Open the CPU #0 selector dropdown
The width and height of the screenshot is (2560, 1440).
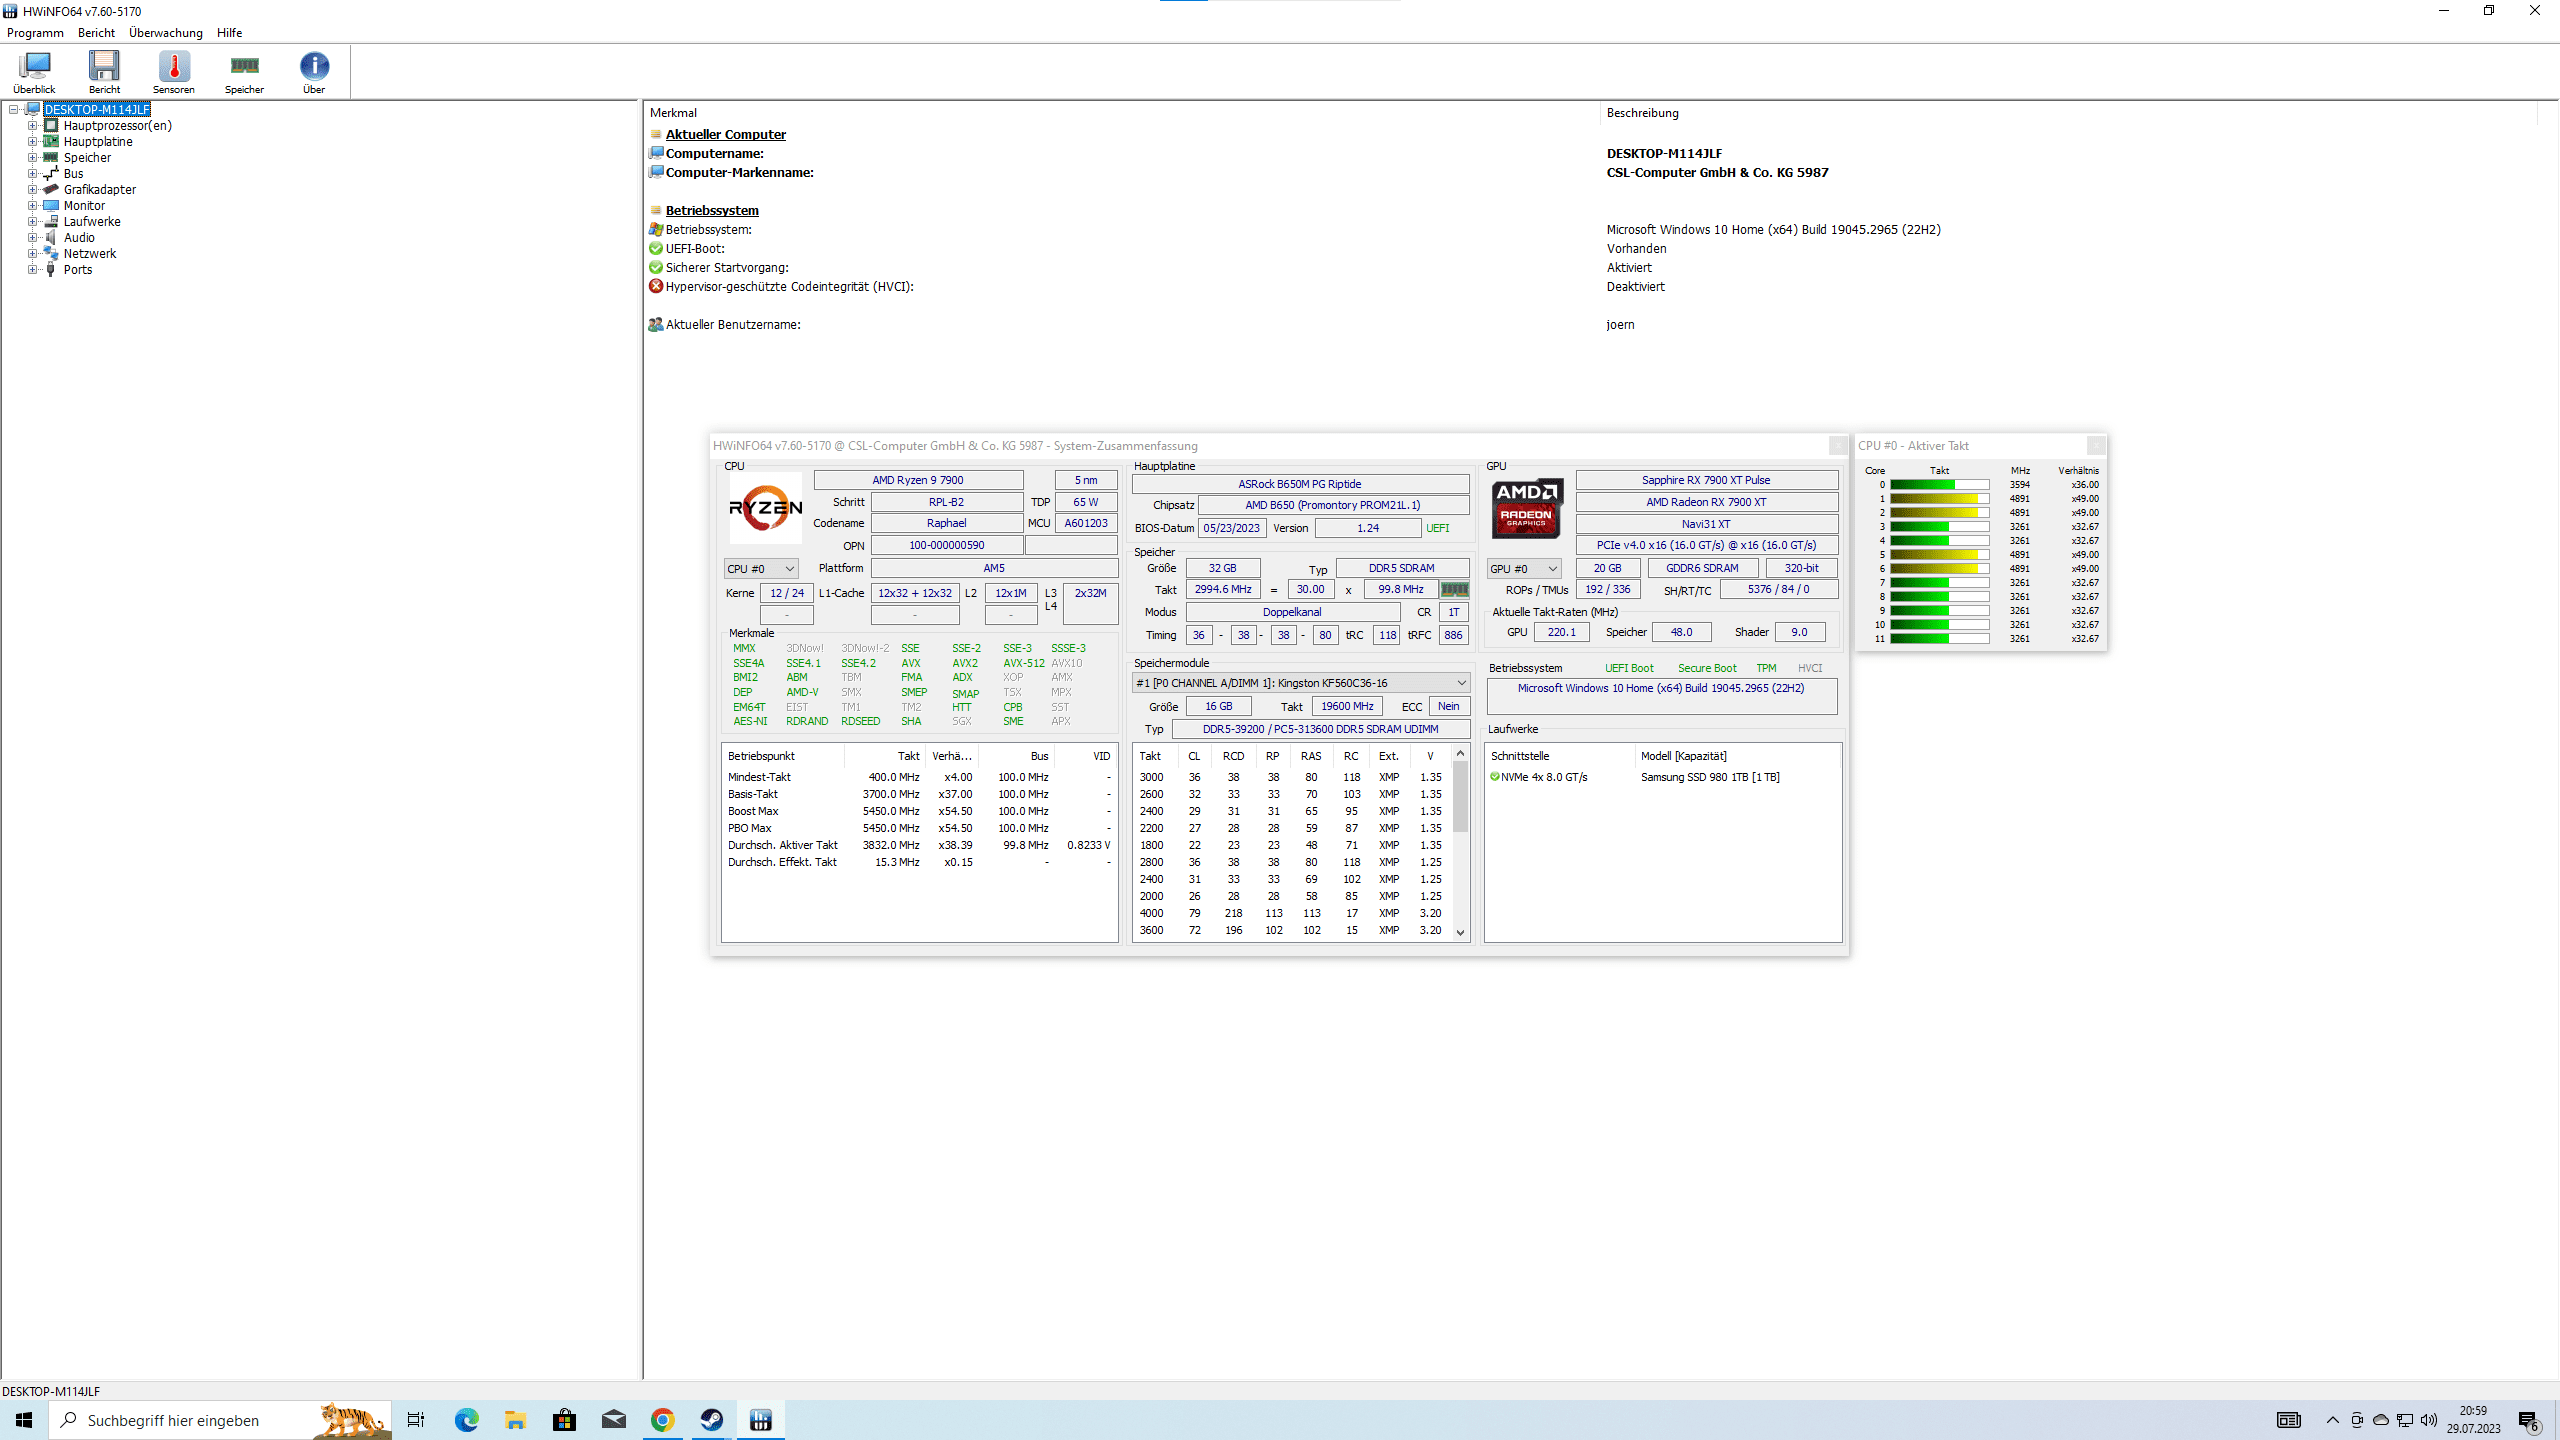point(761,568)
